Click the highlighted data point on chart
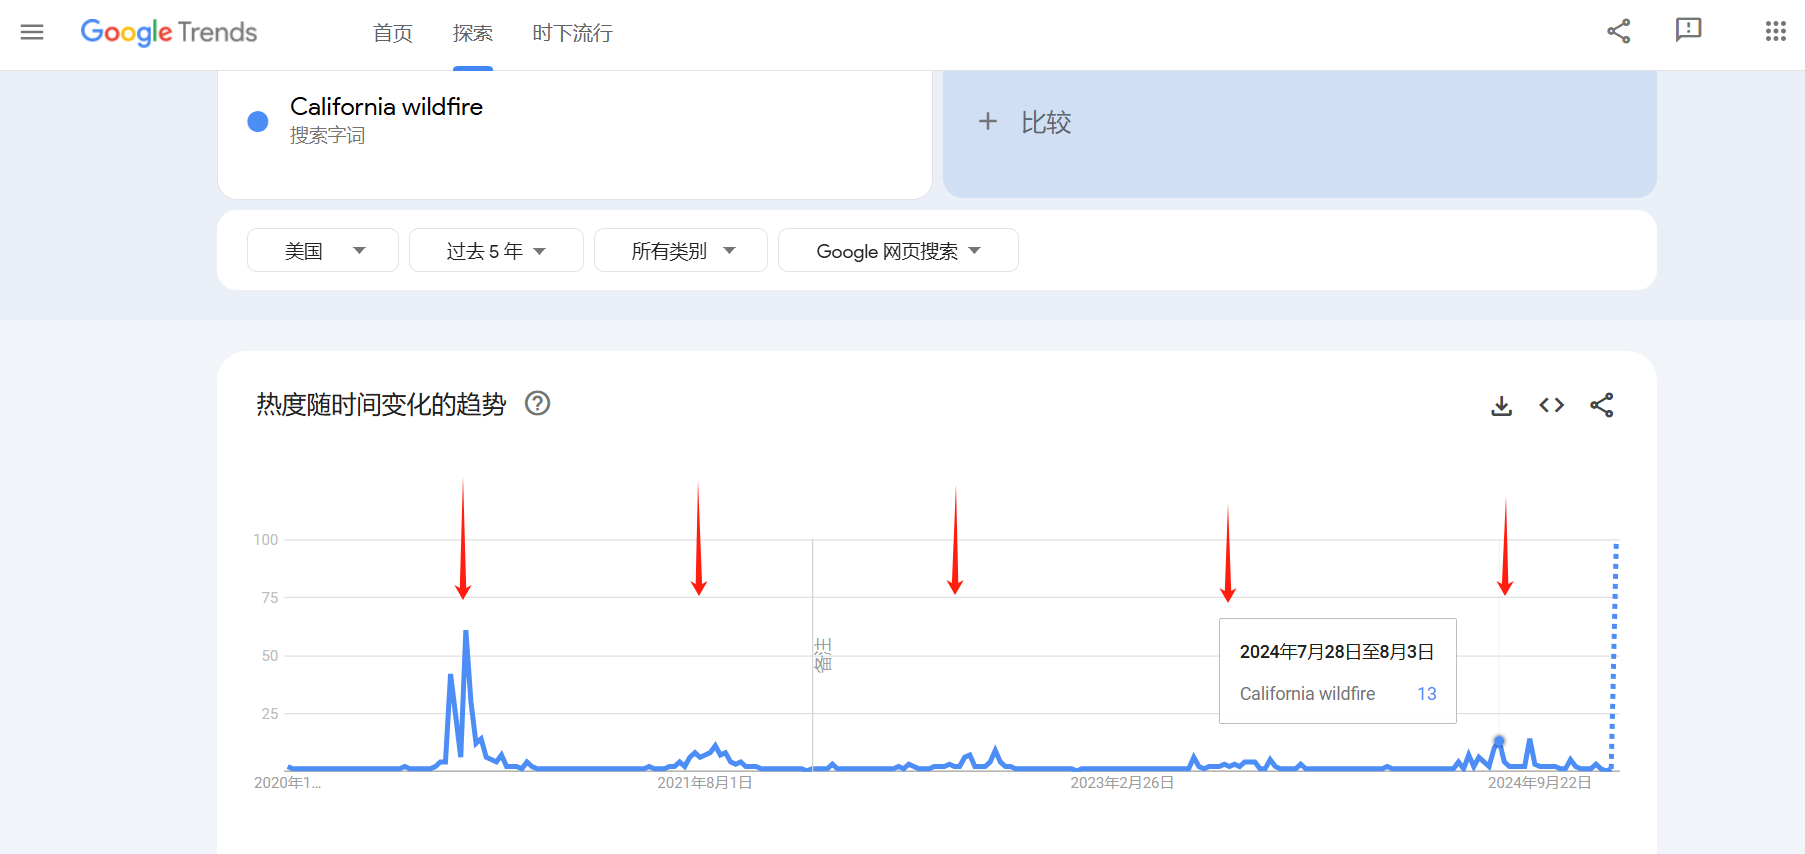 click(x=1499, y=741)
